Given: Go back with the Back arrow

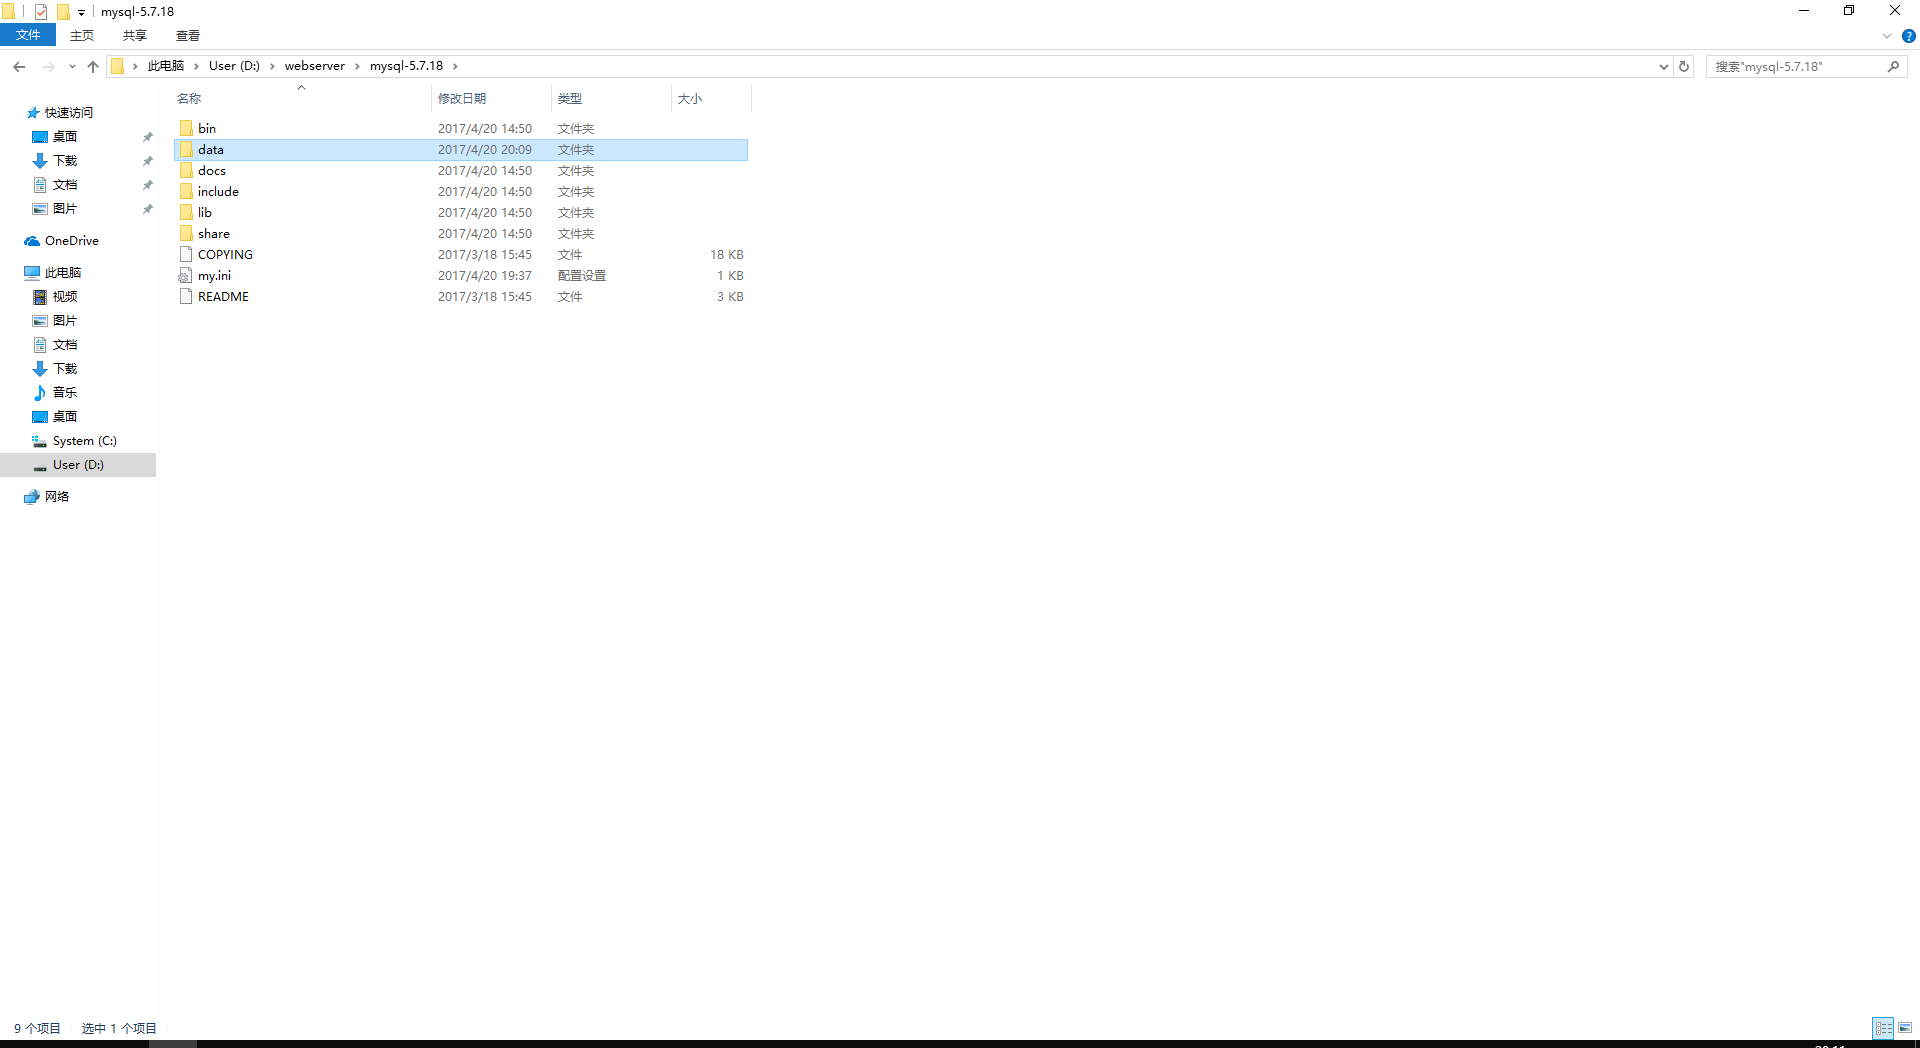Looking at the screenshot, I should pyautogui.click(x=19, y=66).
